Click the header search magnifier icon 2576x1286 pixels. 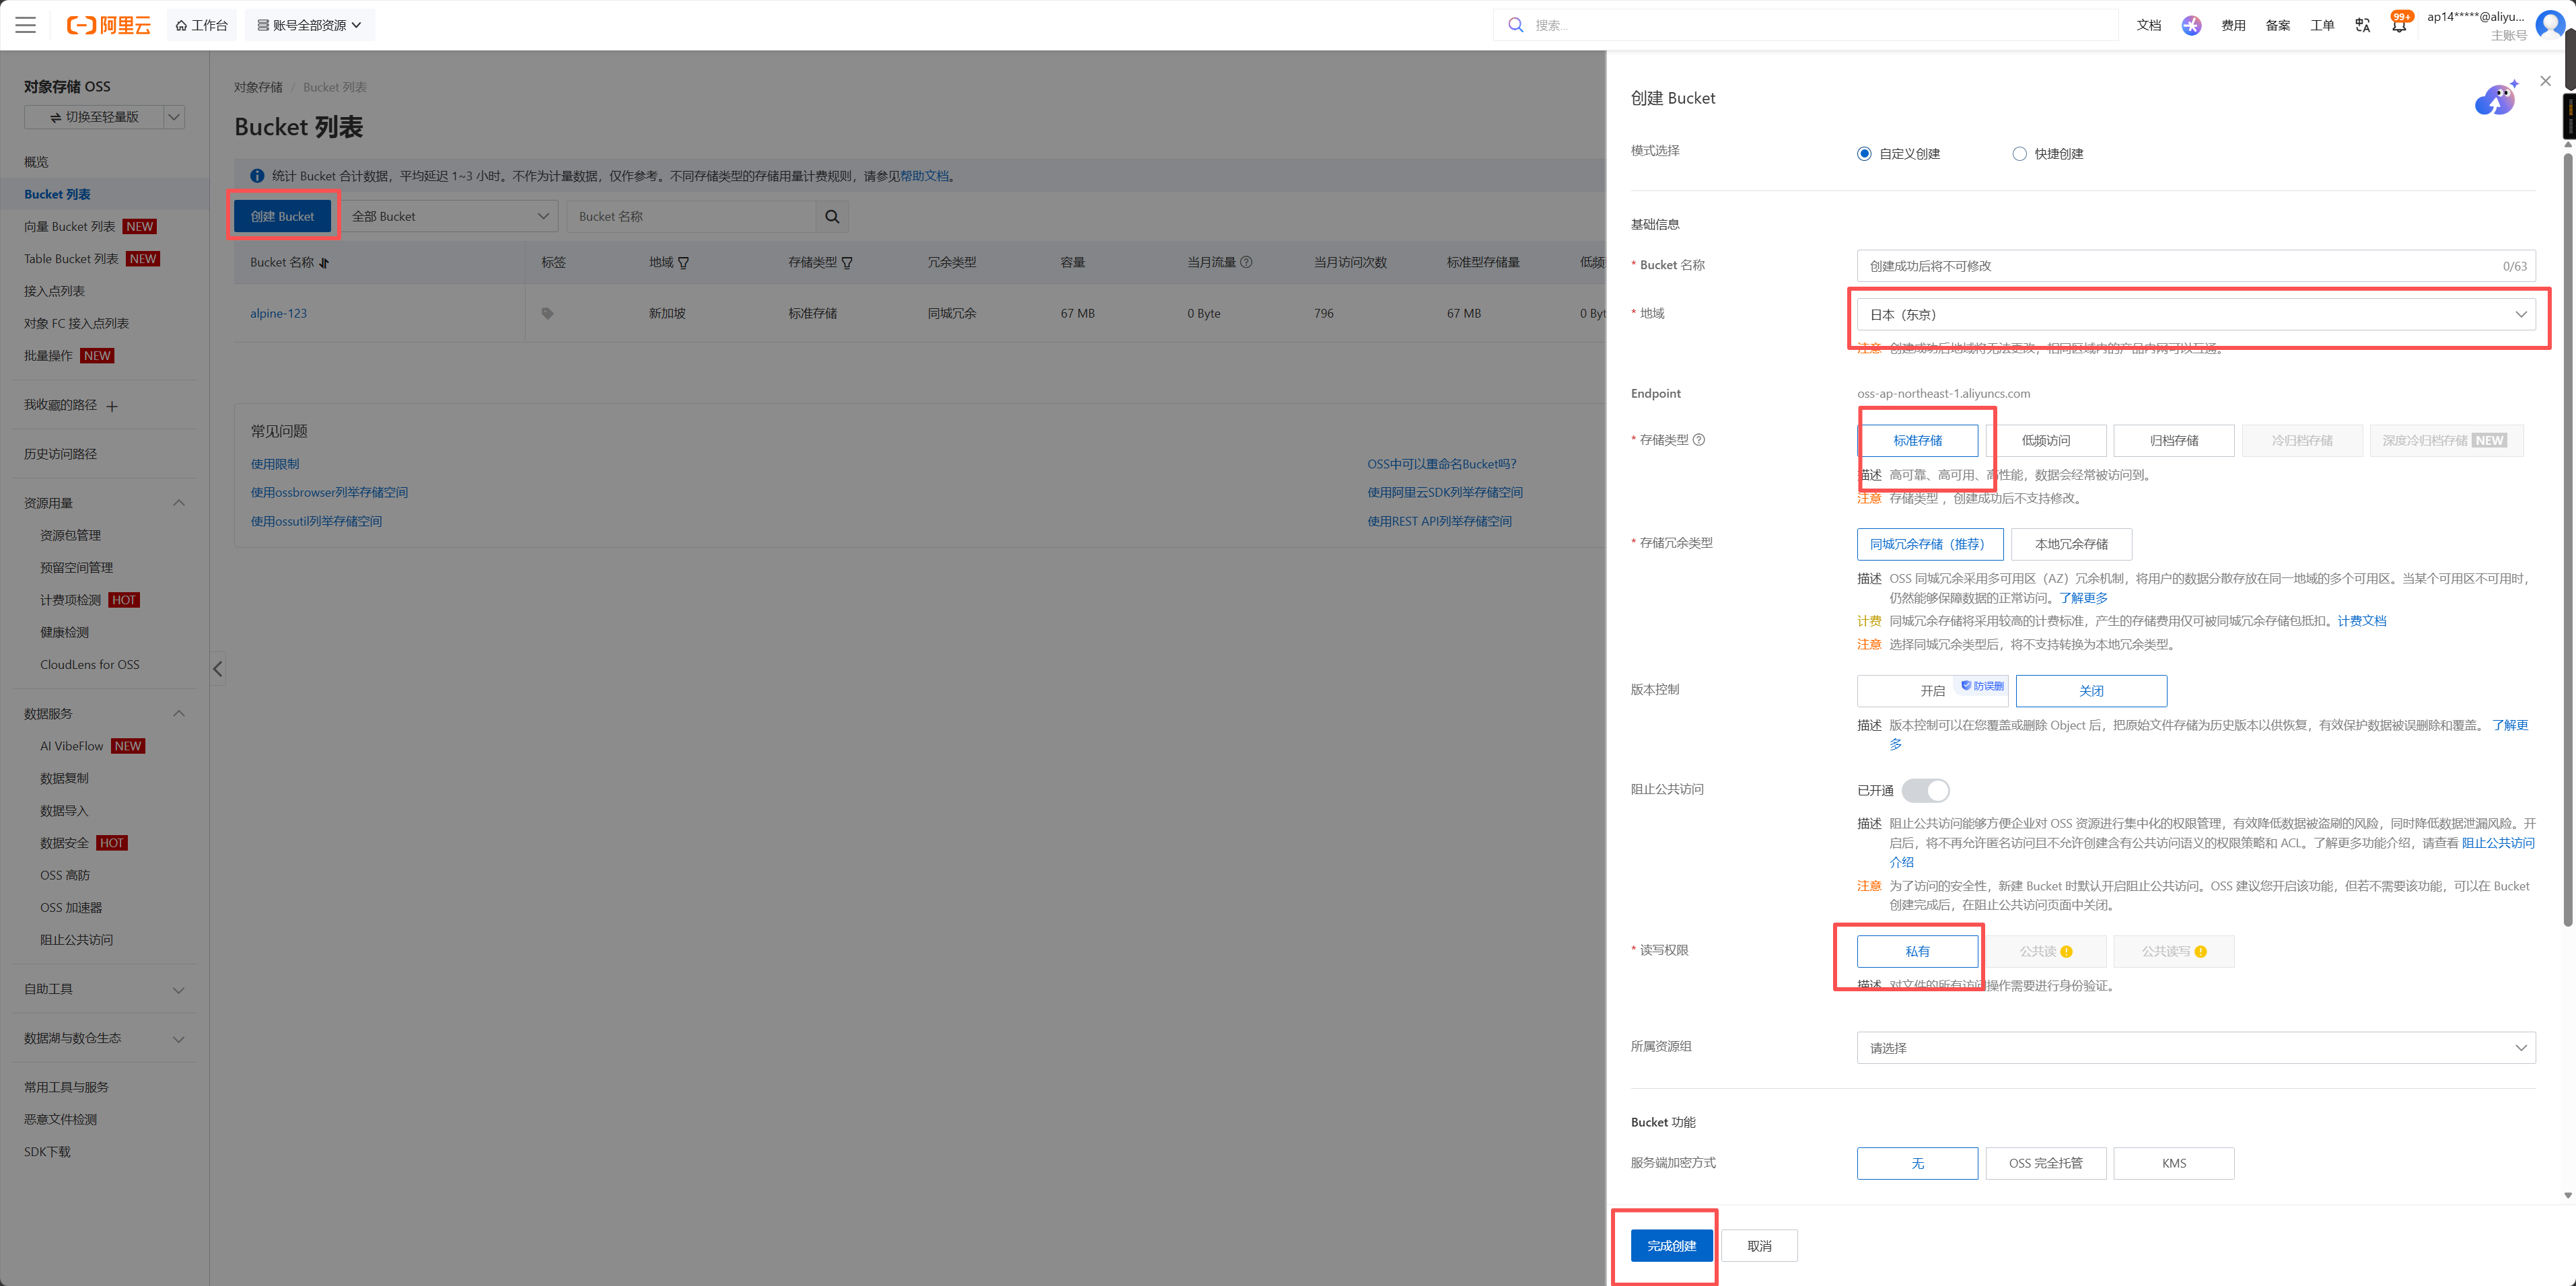click(x=1516, y=25)
